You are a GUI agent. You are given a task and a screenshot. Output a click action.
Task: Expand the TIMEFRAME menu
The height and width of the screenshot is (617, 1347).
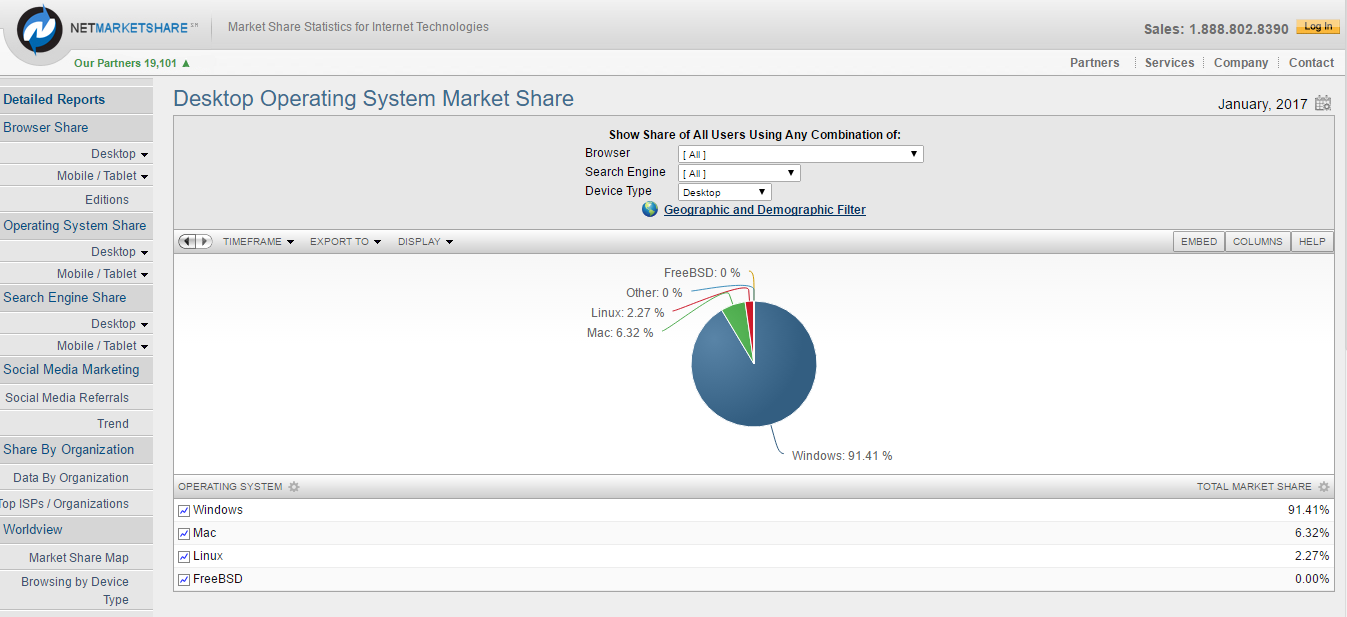258,242
